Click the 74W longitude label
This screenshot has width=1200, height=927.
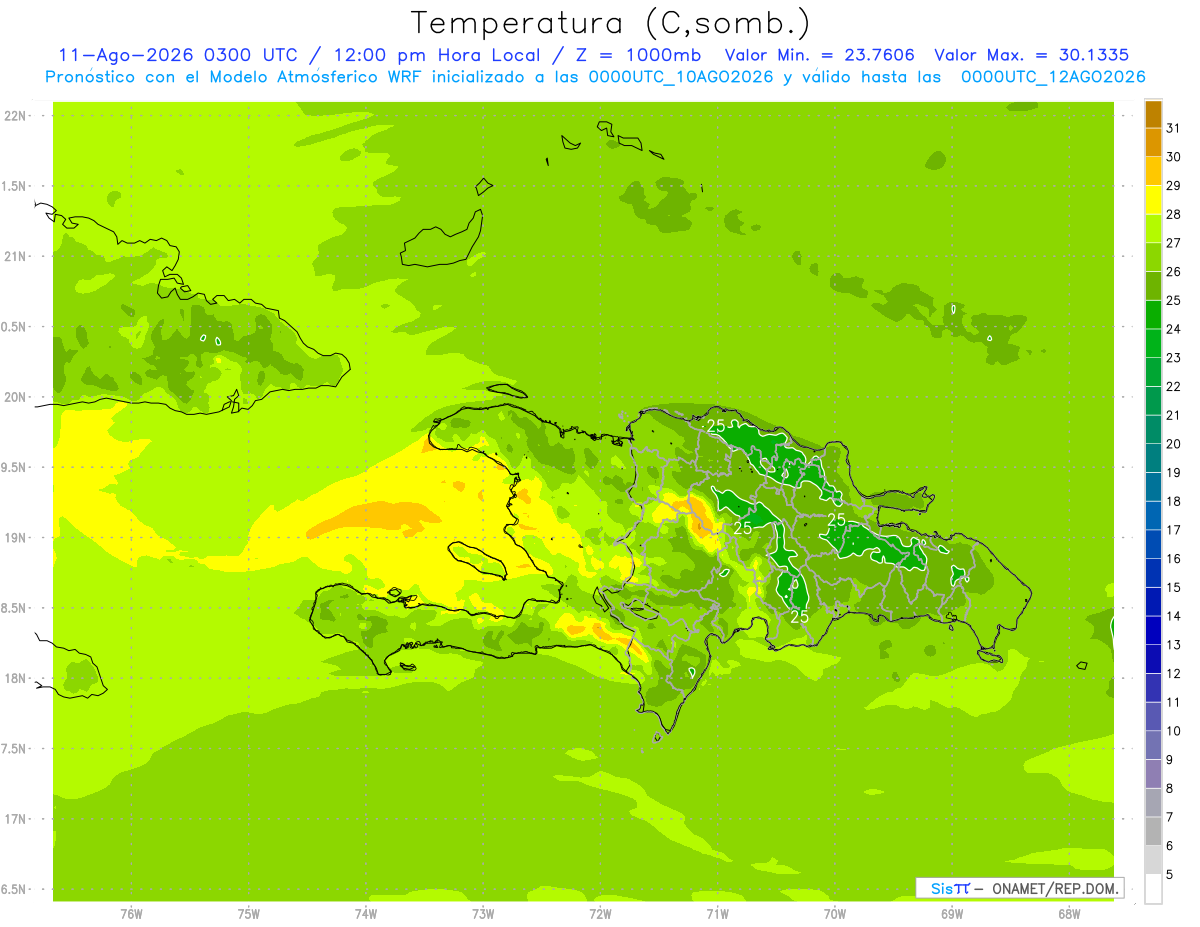365,914
